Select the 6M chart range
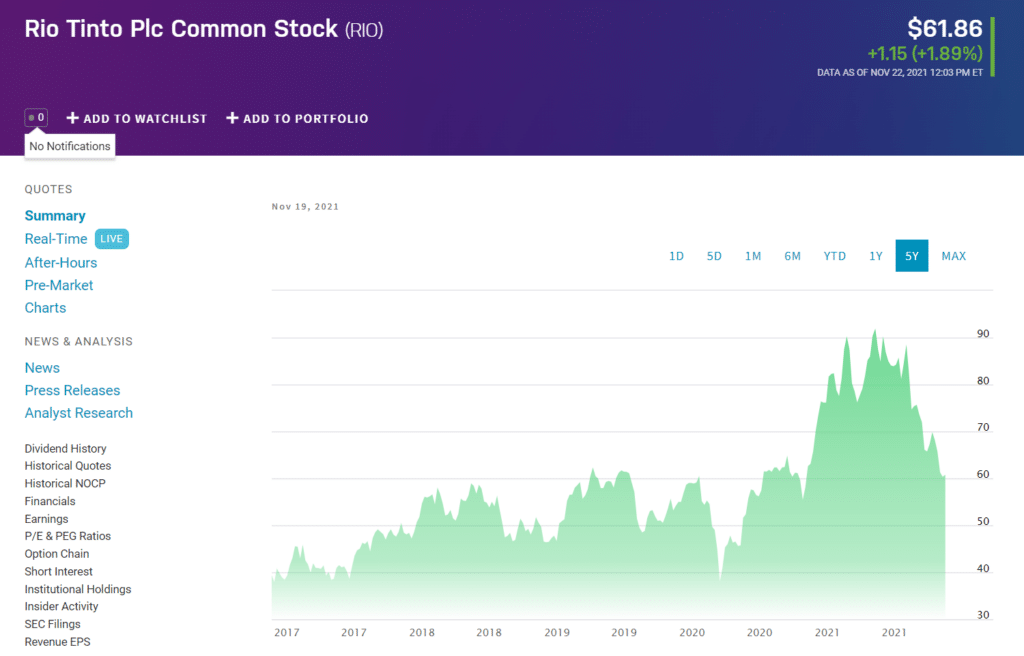The image size is (1024, 656). click(792, 256)
